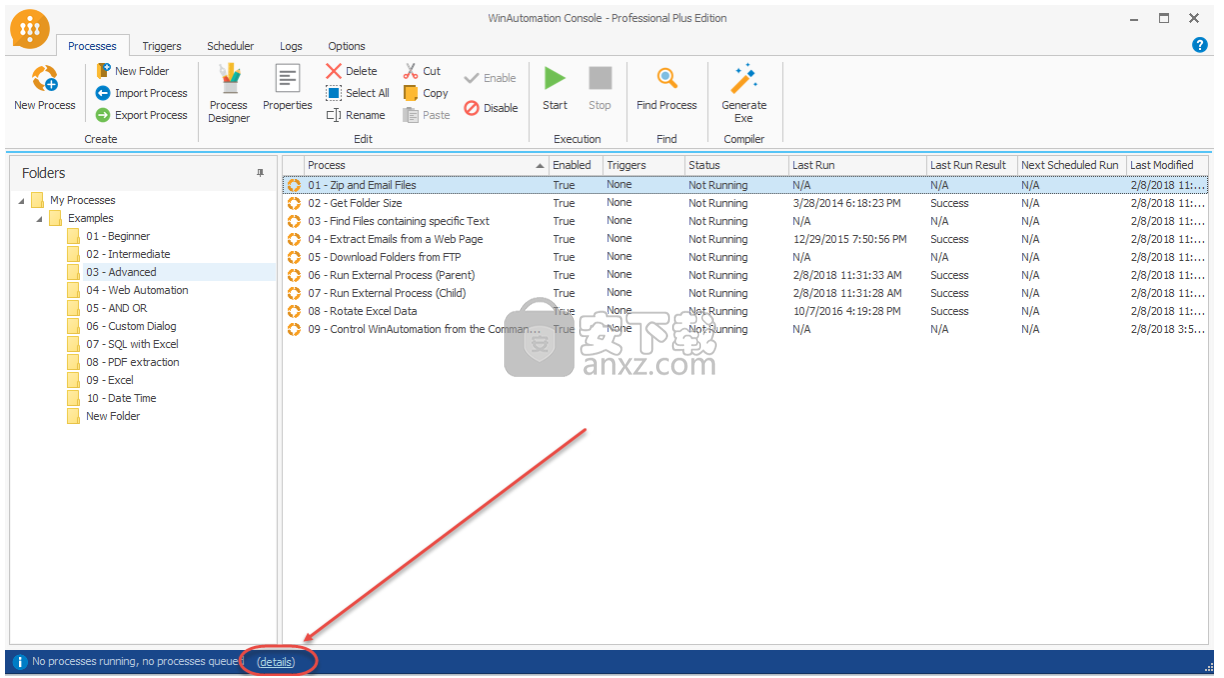This screenshot has width=1224, height=678.
Task: Sort by the Triggers column header
Action: click(x=644, y=165)
